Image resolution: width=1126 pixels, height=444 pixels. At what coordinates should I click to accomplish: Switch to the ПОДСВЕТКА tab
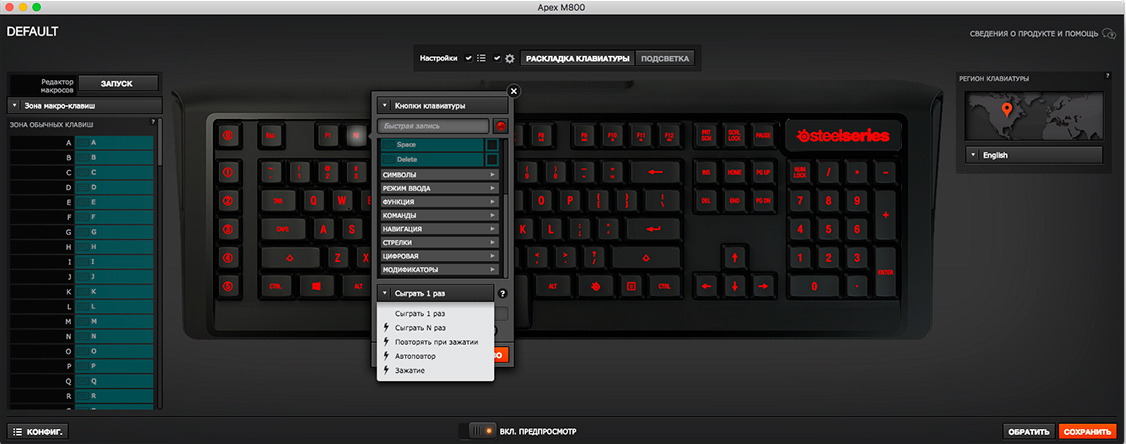[x=666, y=59]
